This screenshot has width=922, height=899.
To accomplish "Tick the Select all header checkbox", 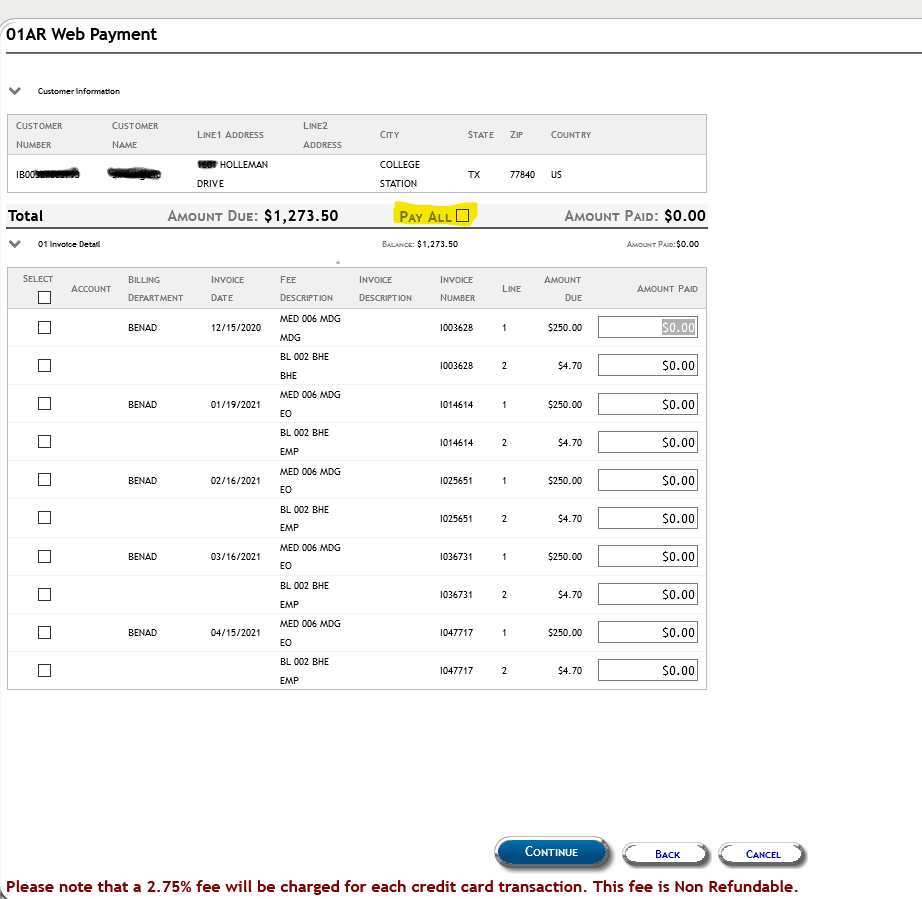I will pyautogui.click(x=44, y=297).
